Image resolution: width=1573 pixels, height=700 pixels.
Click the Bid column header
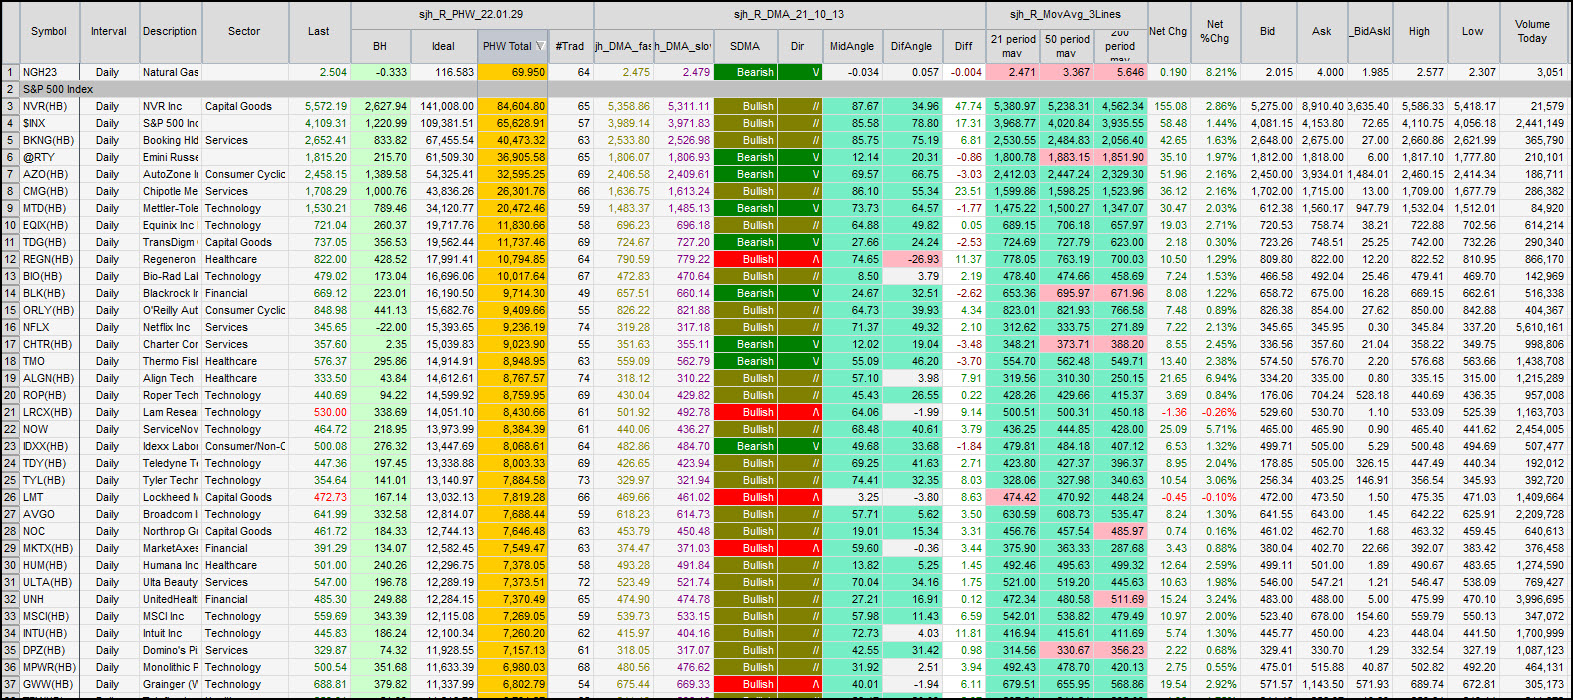[1267, 31]
